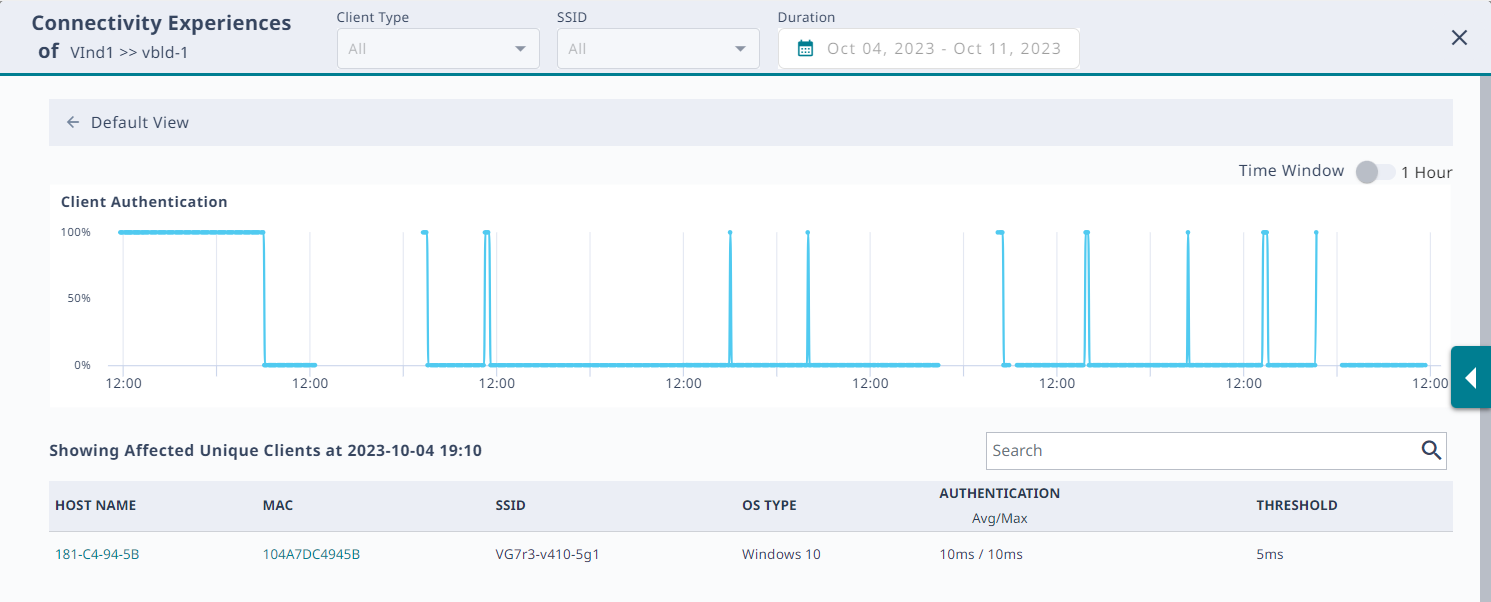Sort by HOST NAME column header

95,506
